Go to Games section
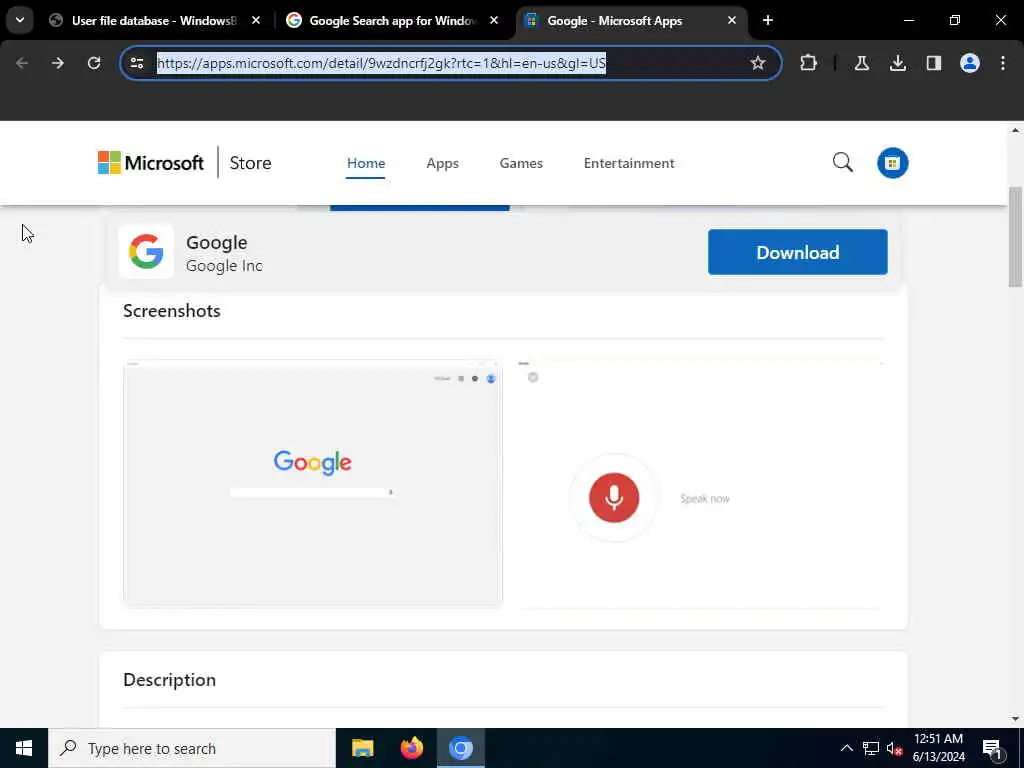This screenshot has height=768, width=1024. pos(521,163)
